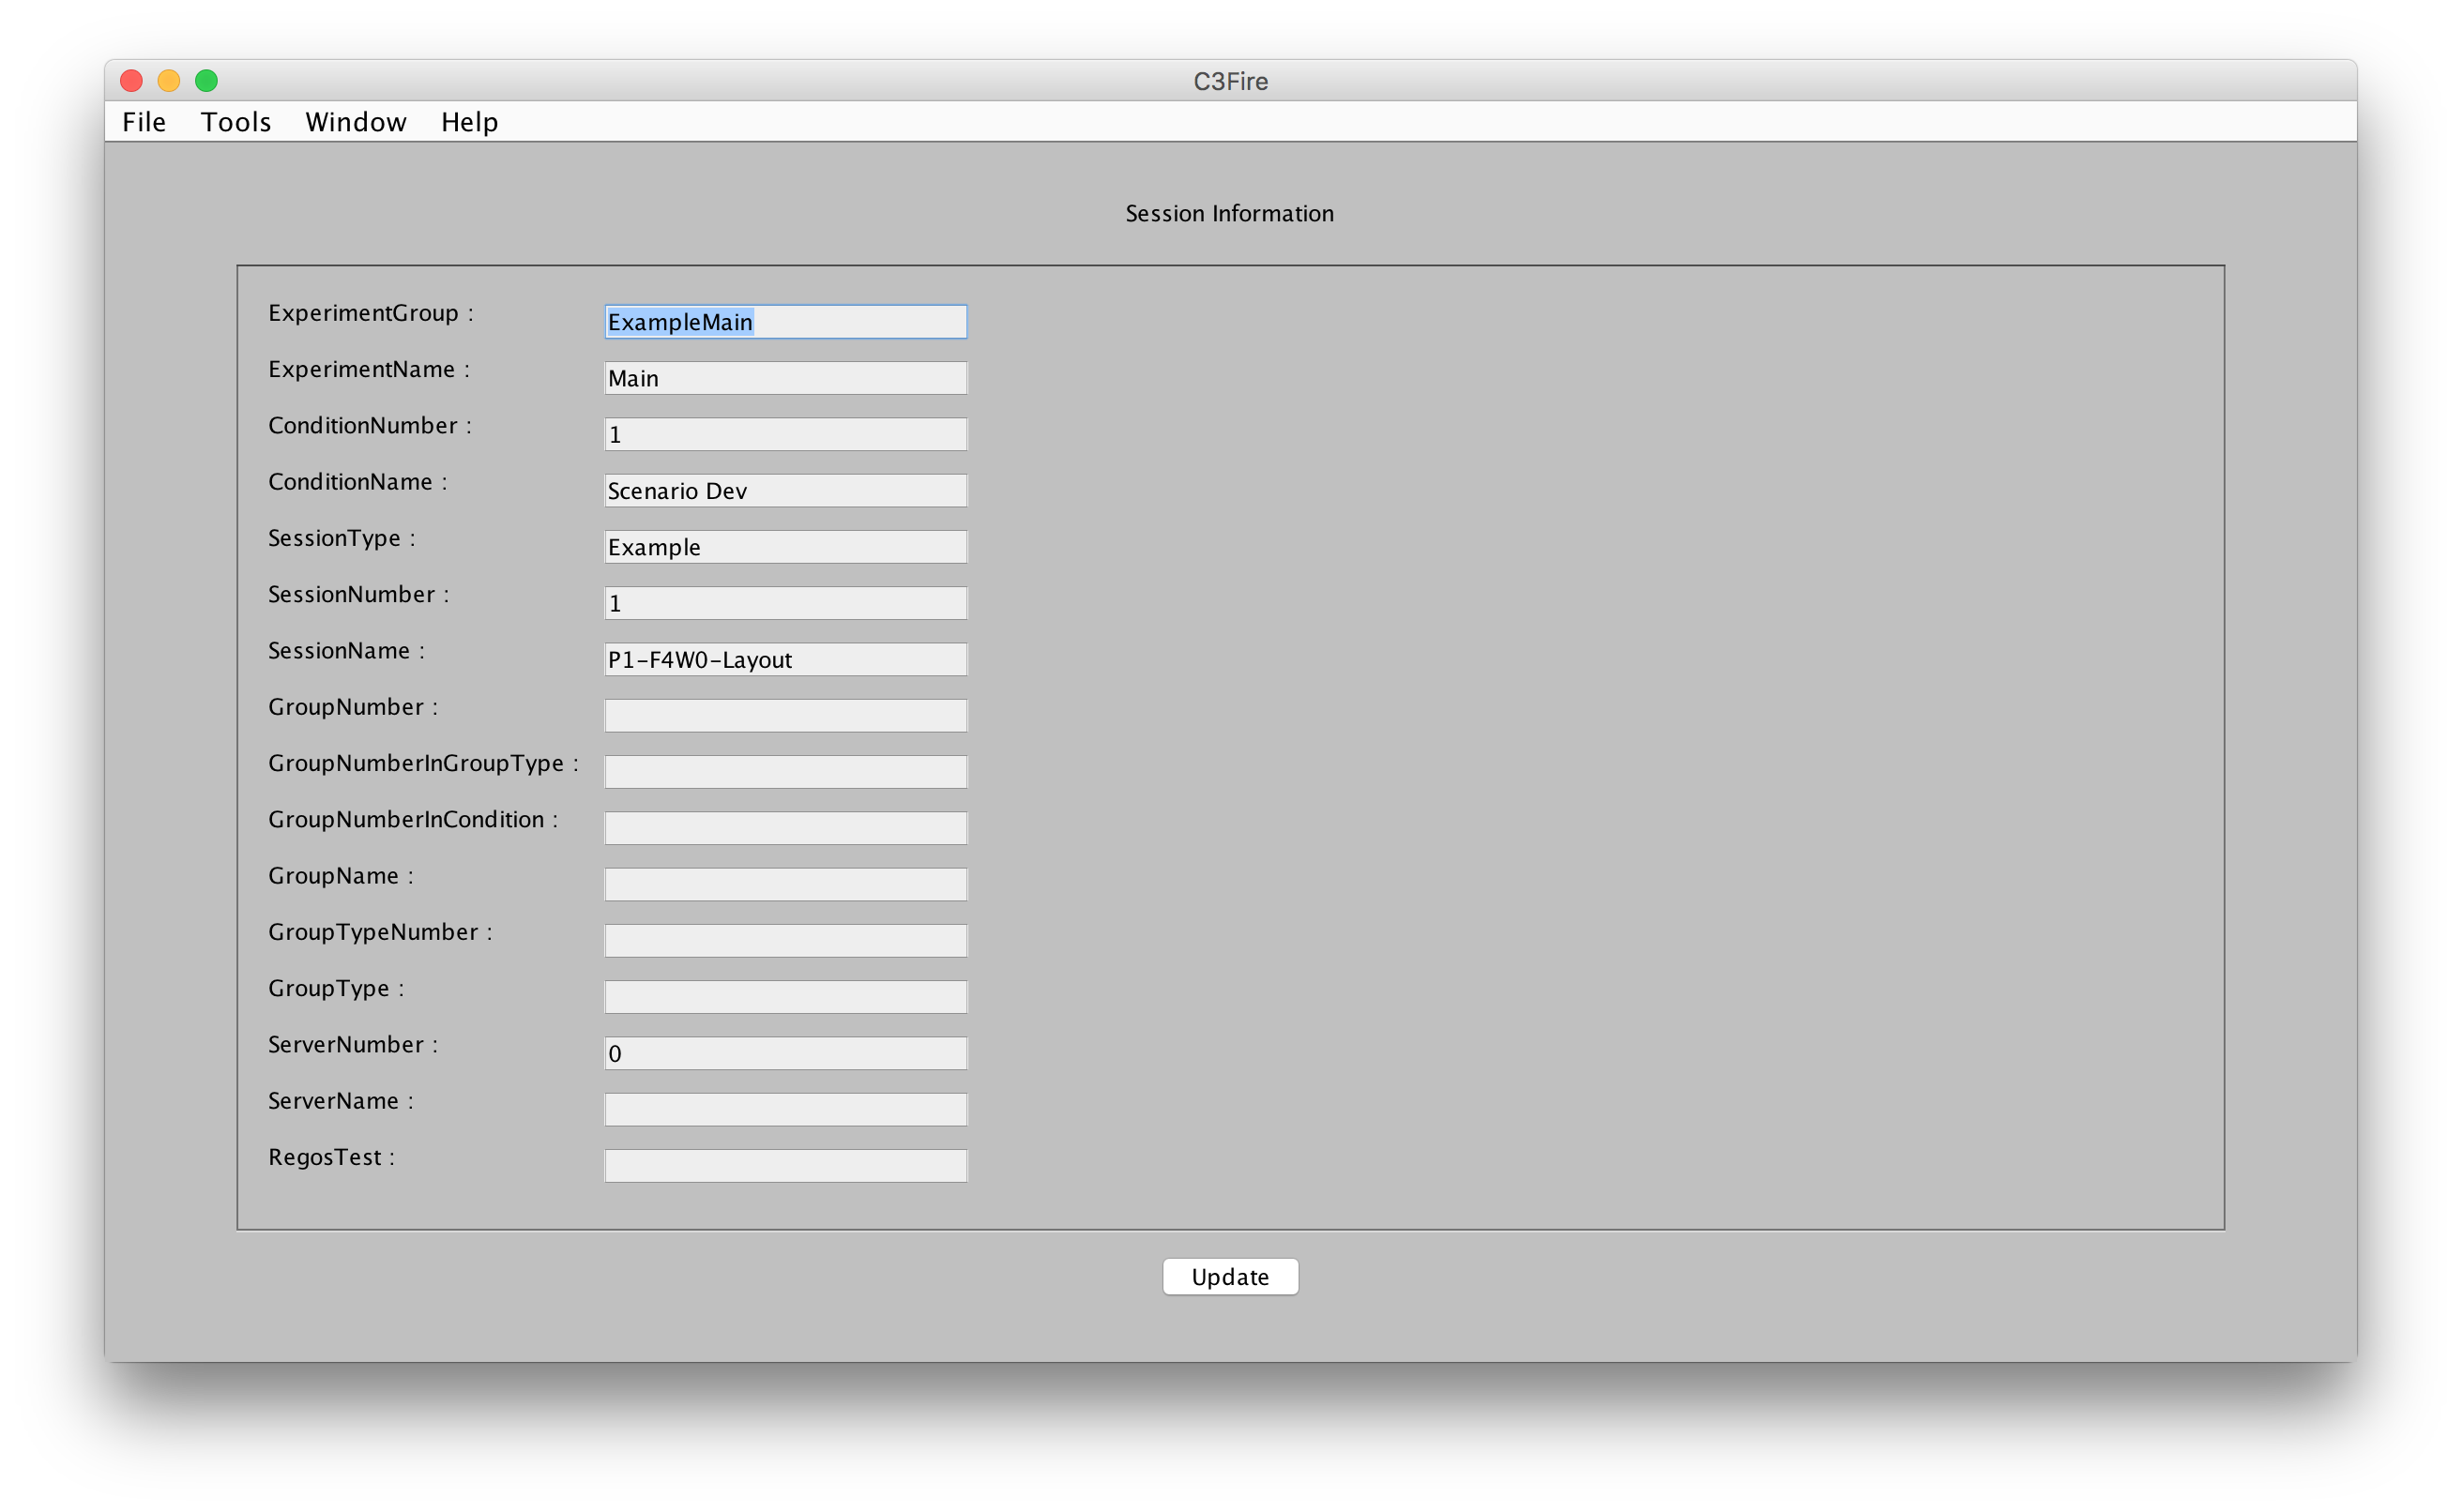Screen dimensions: 2462x1512
Task: Focus the ExperimentGroup field containing ExampleMain
Action: tap(786, 322)
